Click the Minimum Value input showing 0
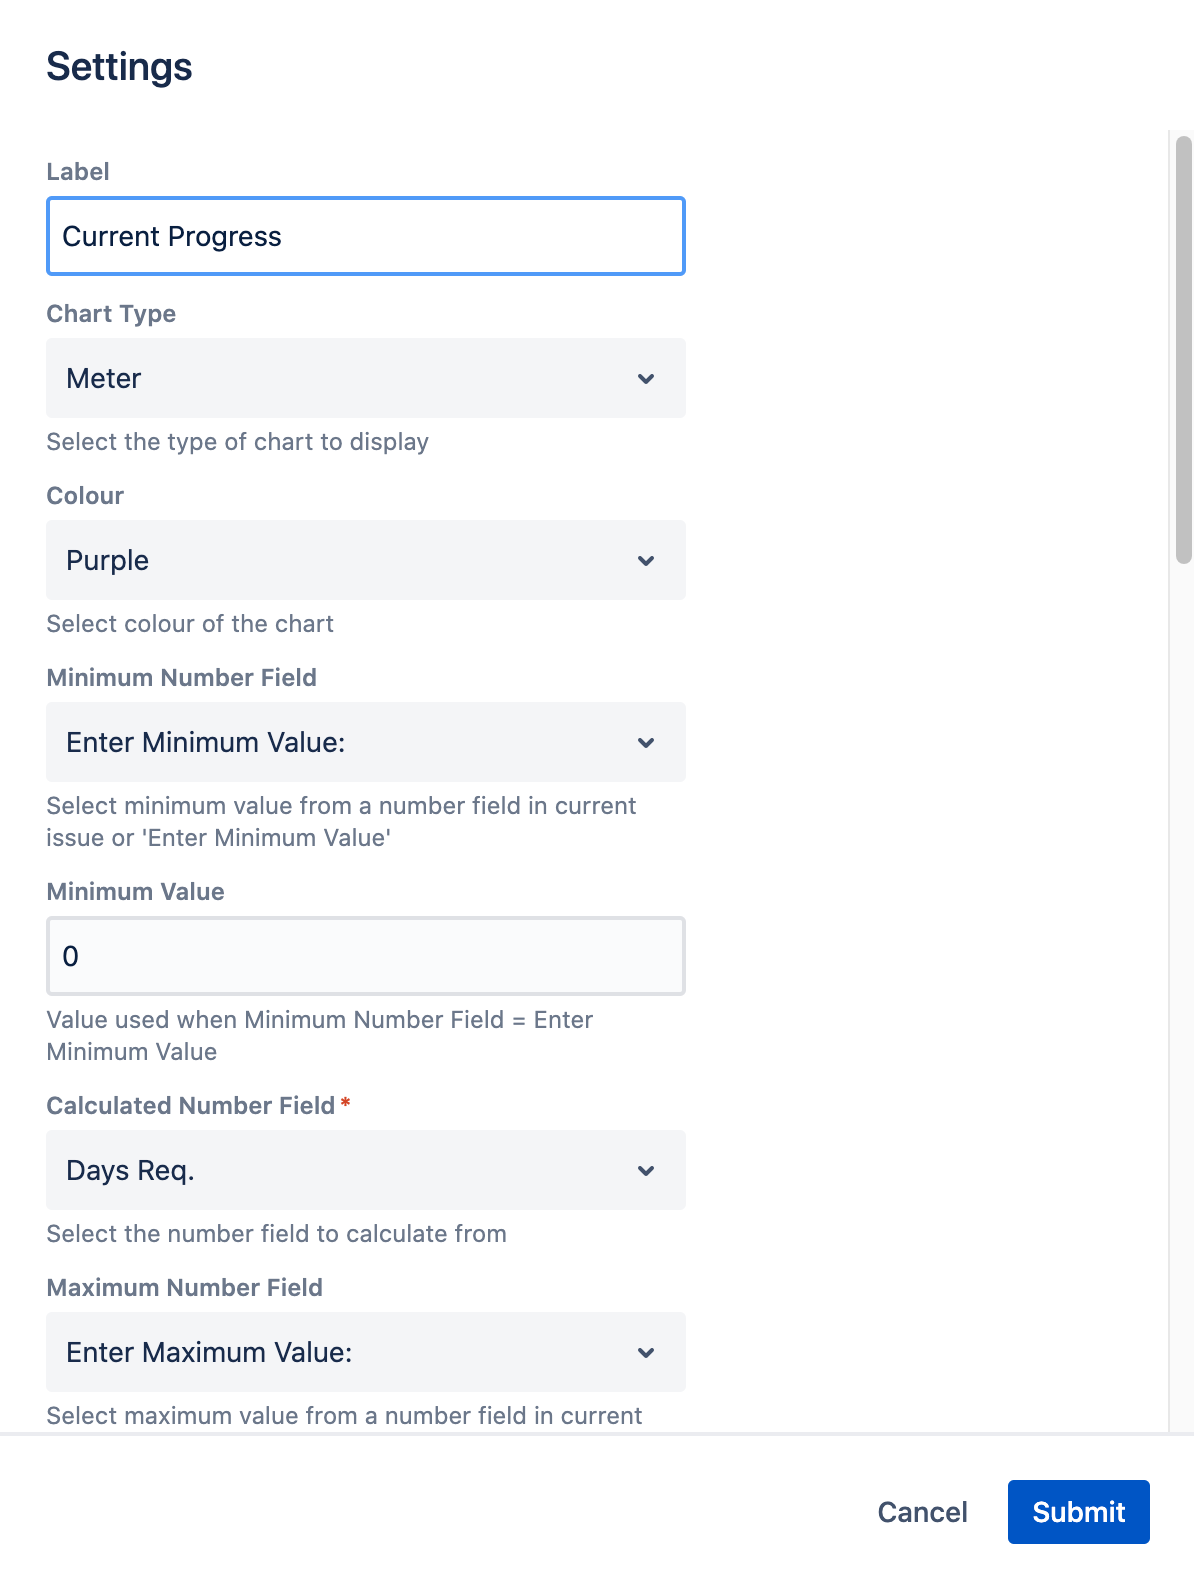The width and height of the screenshot is (1194, 1590). (365, 955)
